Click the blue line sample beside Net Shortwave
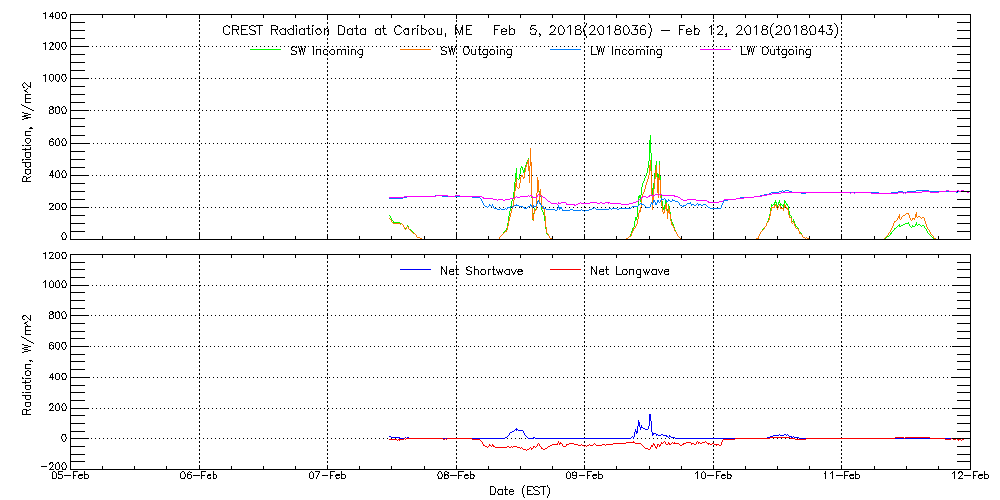The height and width of the screenshot is (500, 1000). [416, 270]
